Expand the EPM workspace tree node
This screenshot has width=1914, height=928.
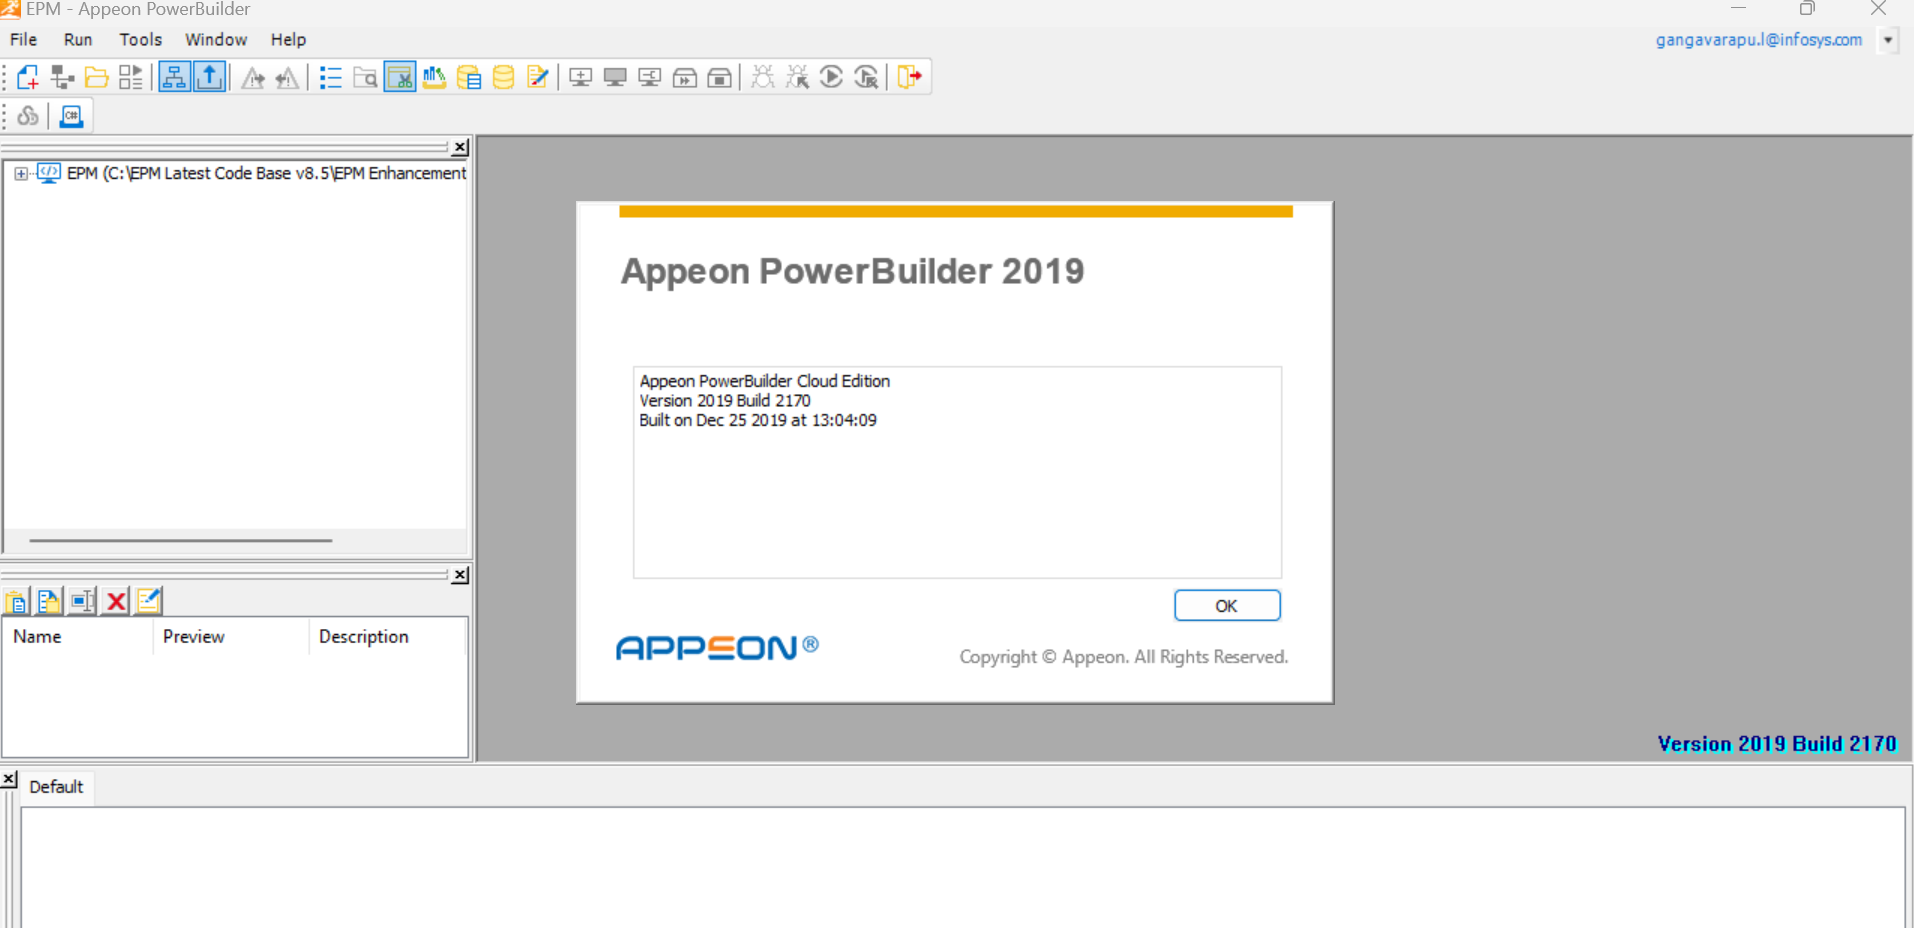[x=20, y=174]
